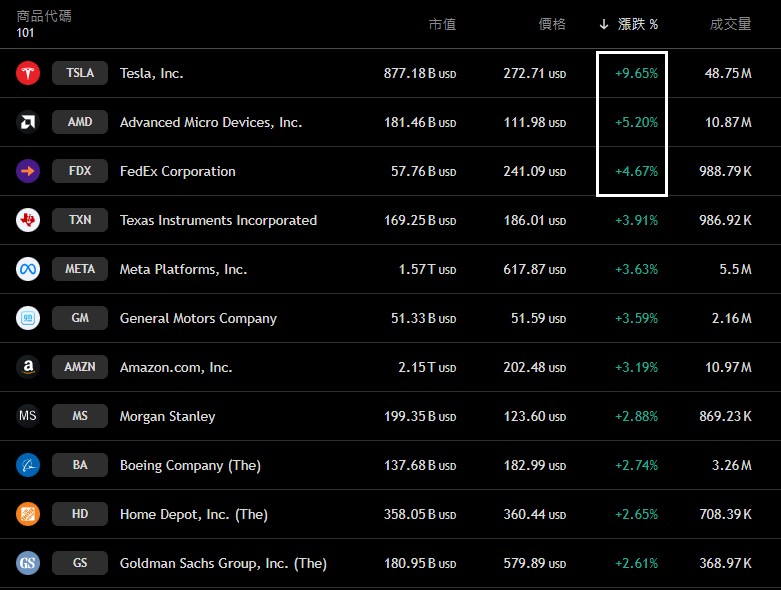The image size is (781, 590).
Task: Click the Boeing logo icon
Action: click(28, 465)
